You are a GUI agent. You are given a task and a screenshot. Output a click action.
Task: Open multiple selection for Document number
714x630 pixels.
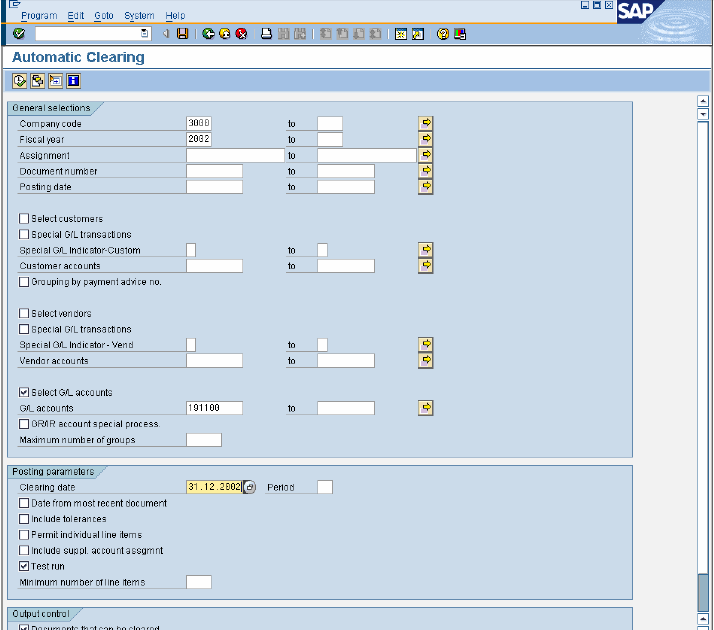(426, 171)
